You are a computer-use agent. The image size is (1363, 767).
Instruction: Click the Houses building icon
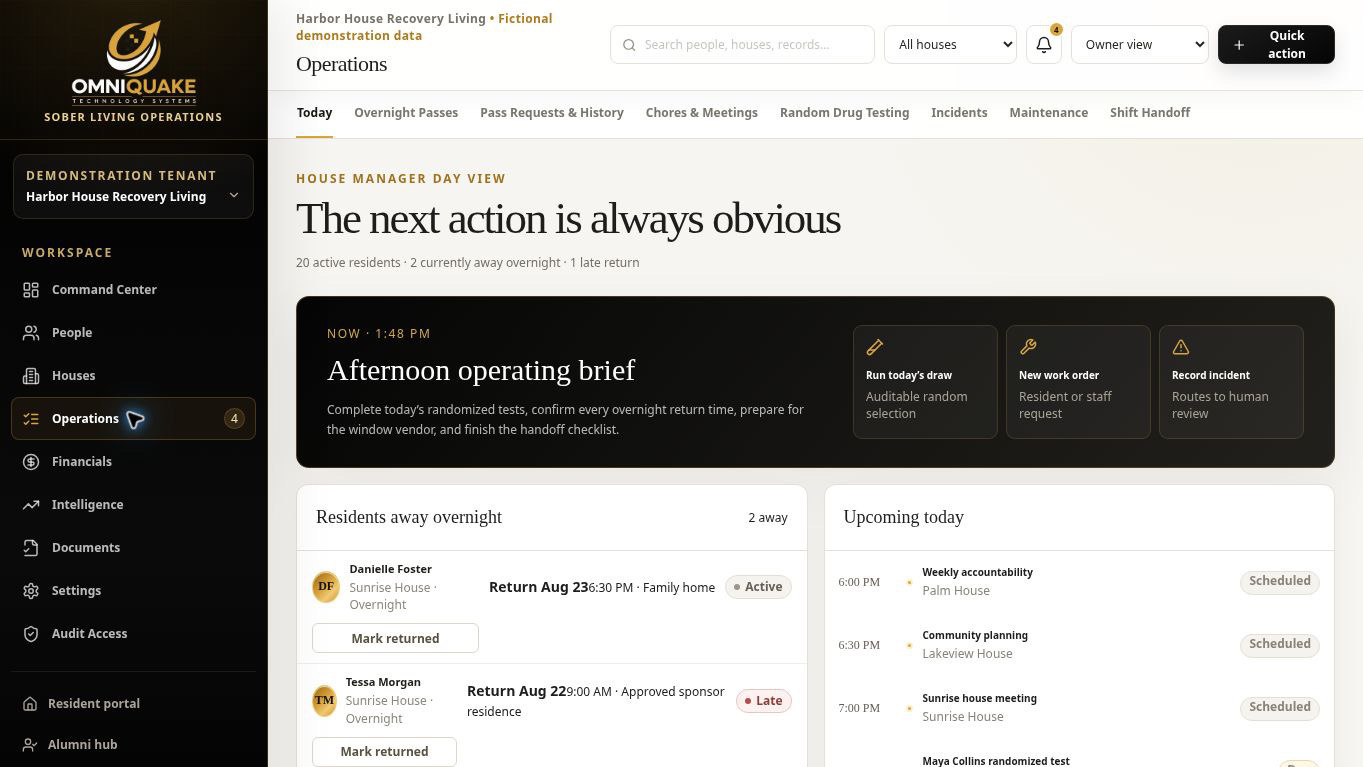pyautogui.click(x=31, y=376)
